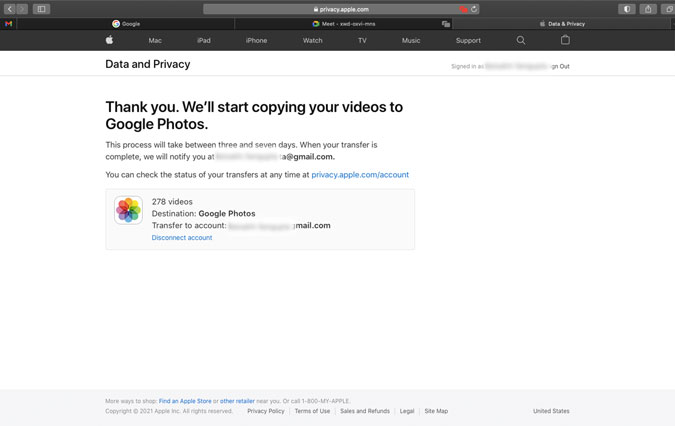
Task: Open the Watch menu item
Action: pyautogui.click(x=313, y=40)
